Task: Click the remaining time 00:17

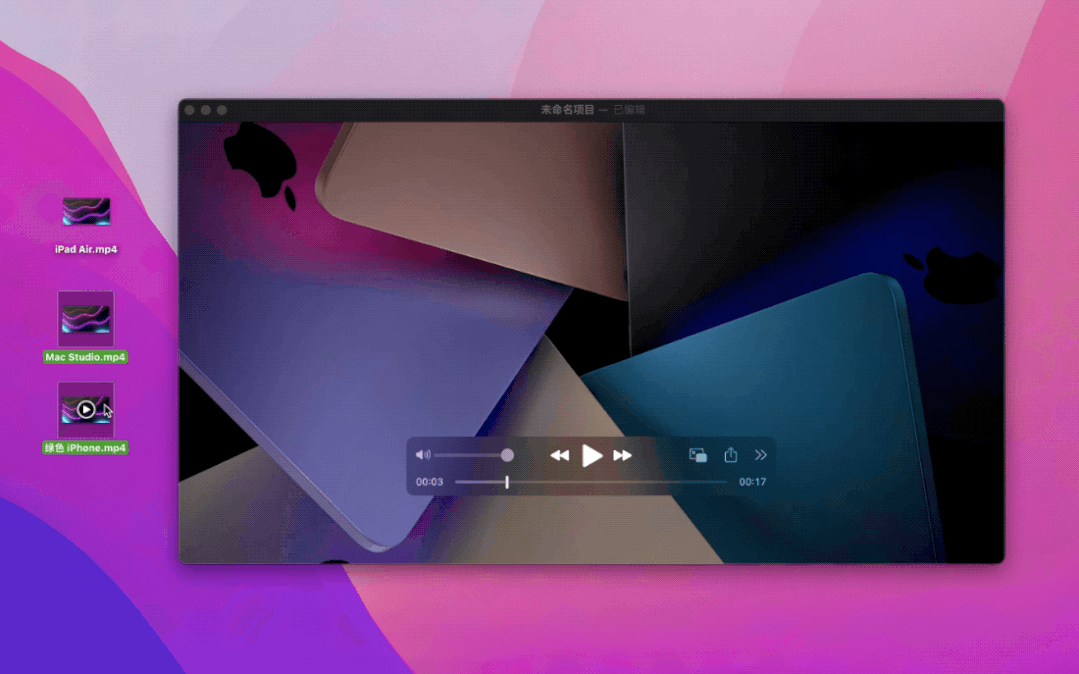Action: point(752,482)
